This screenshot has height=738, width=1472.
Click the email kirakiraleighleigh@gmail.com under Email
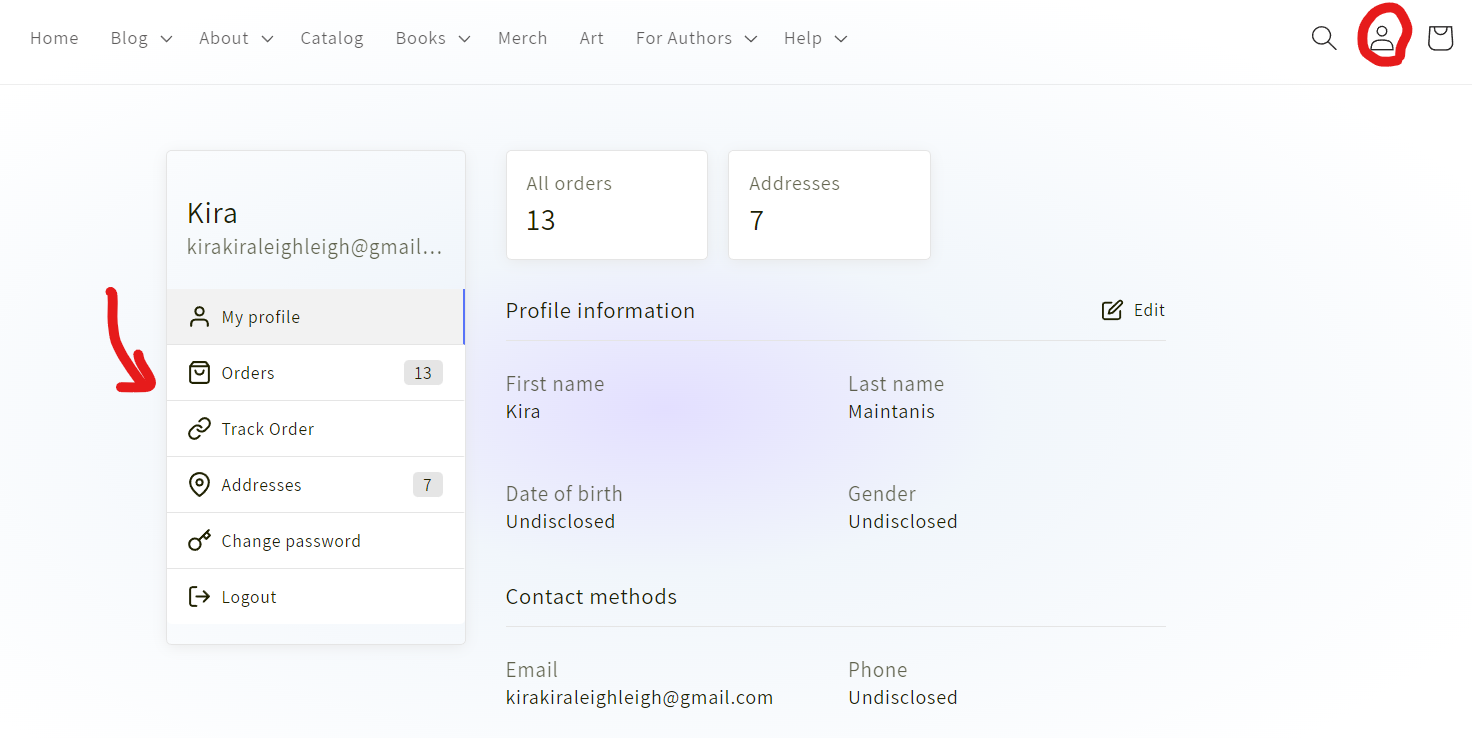tap(639, 697)
